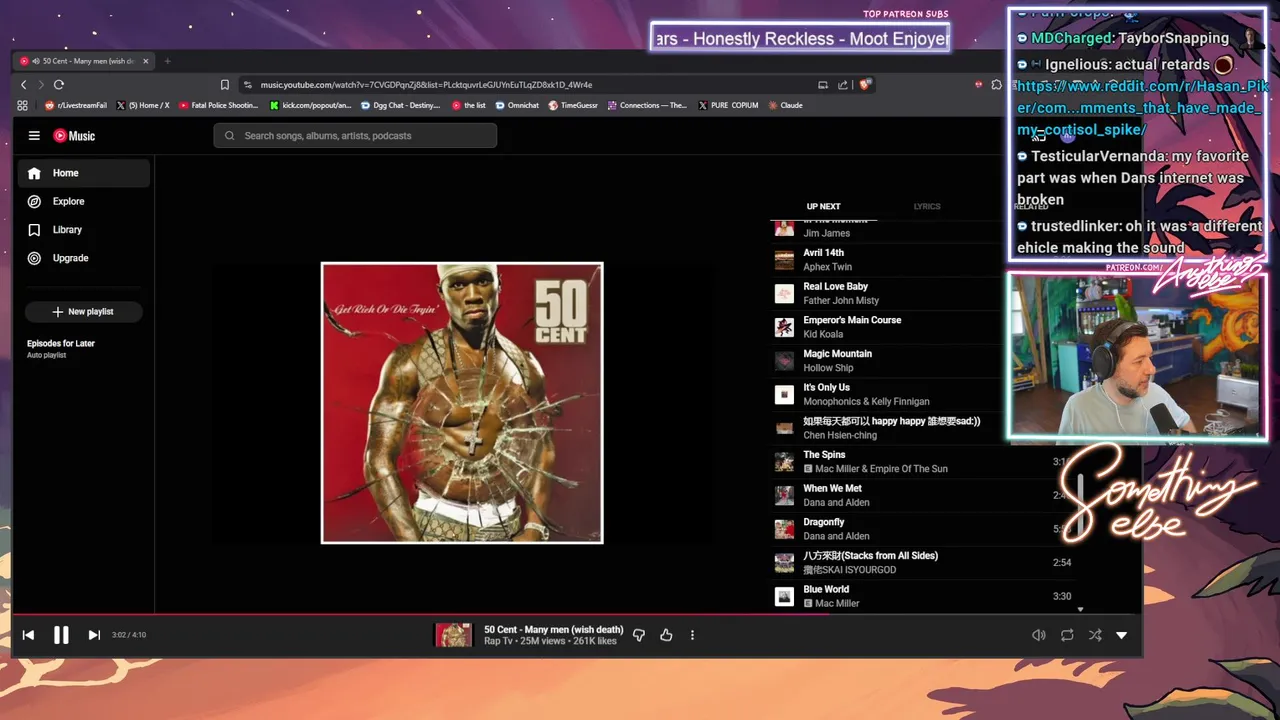Open the bookmarks grid icon
Screen dimensions: 1280x720
click(x=22, y=105)
